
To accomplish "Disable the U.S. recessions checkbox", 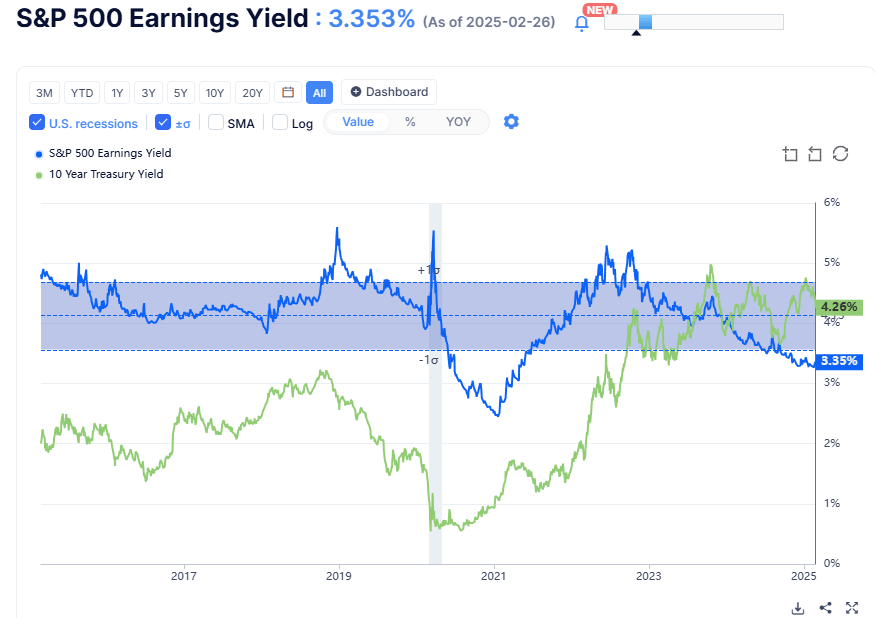I will tap(37, 122).
